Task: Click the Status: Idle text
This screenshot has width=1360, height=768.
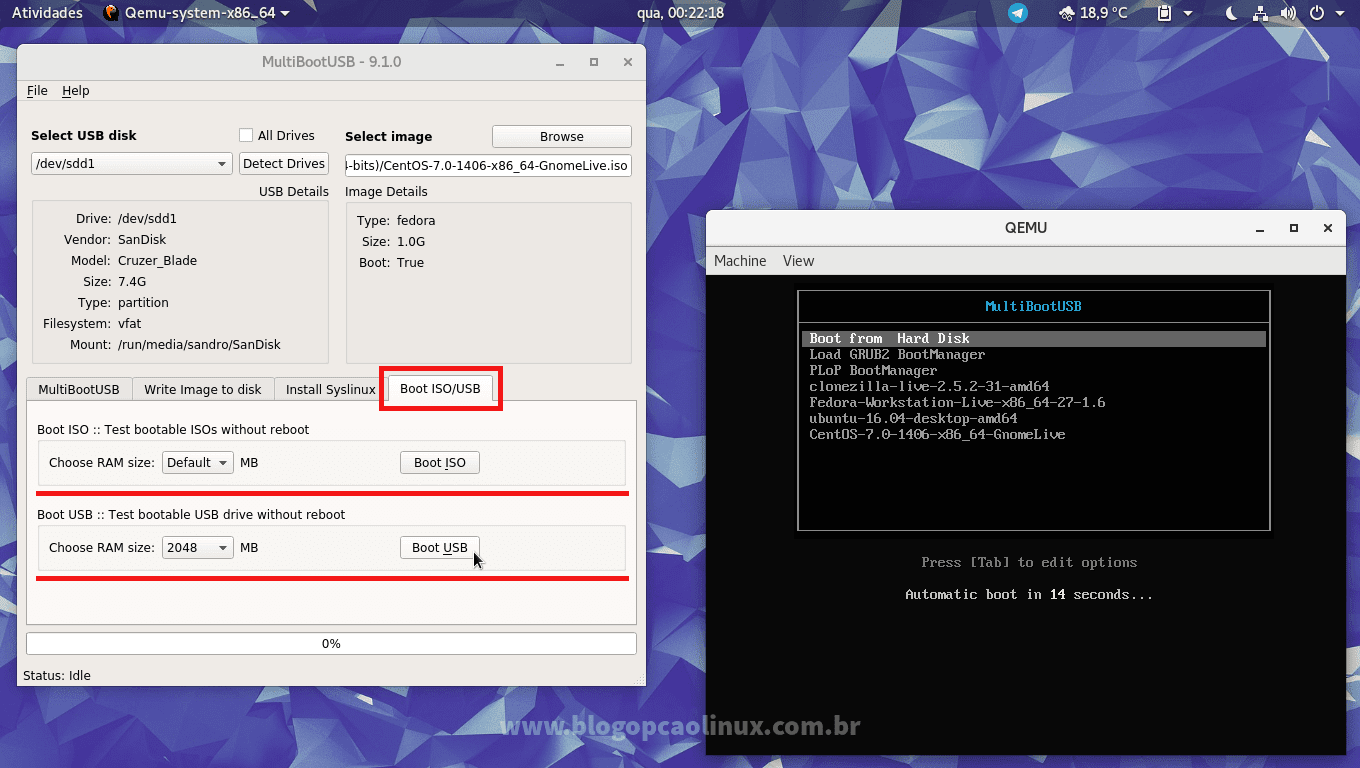Action: pyautogui.click(x=57, y=675)
